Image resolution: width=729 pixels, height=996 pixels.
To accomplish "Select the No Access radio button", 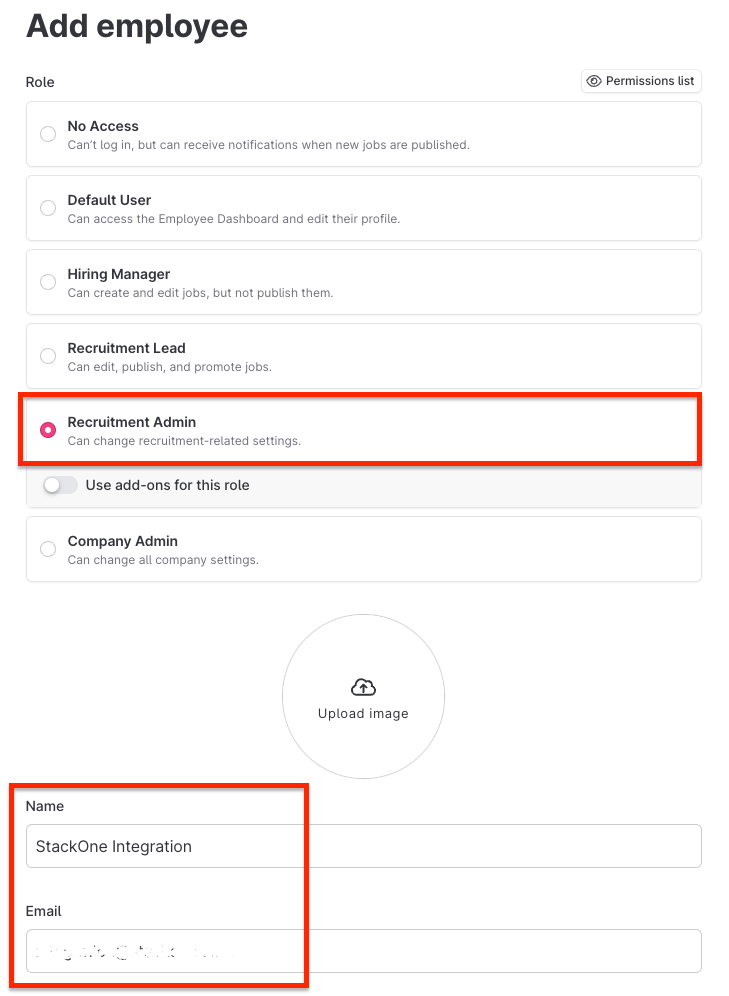I will (48, 134).
